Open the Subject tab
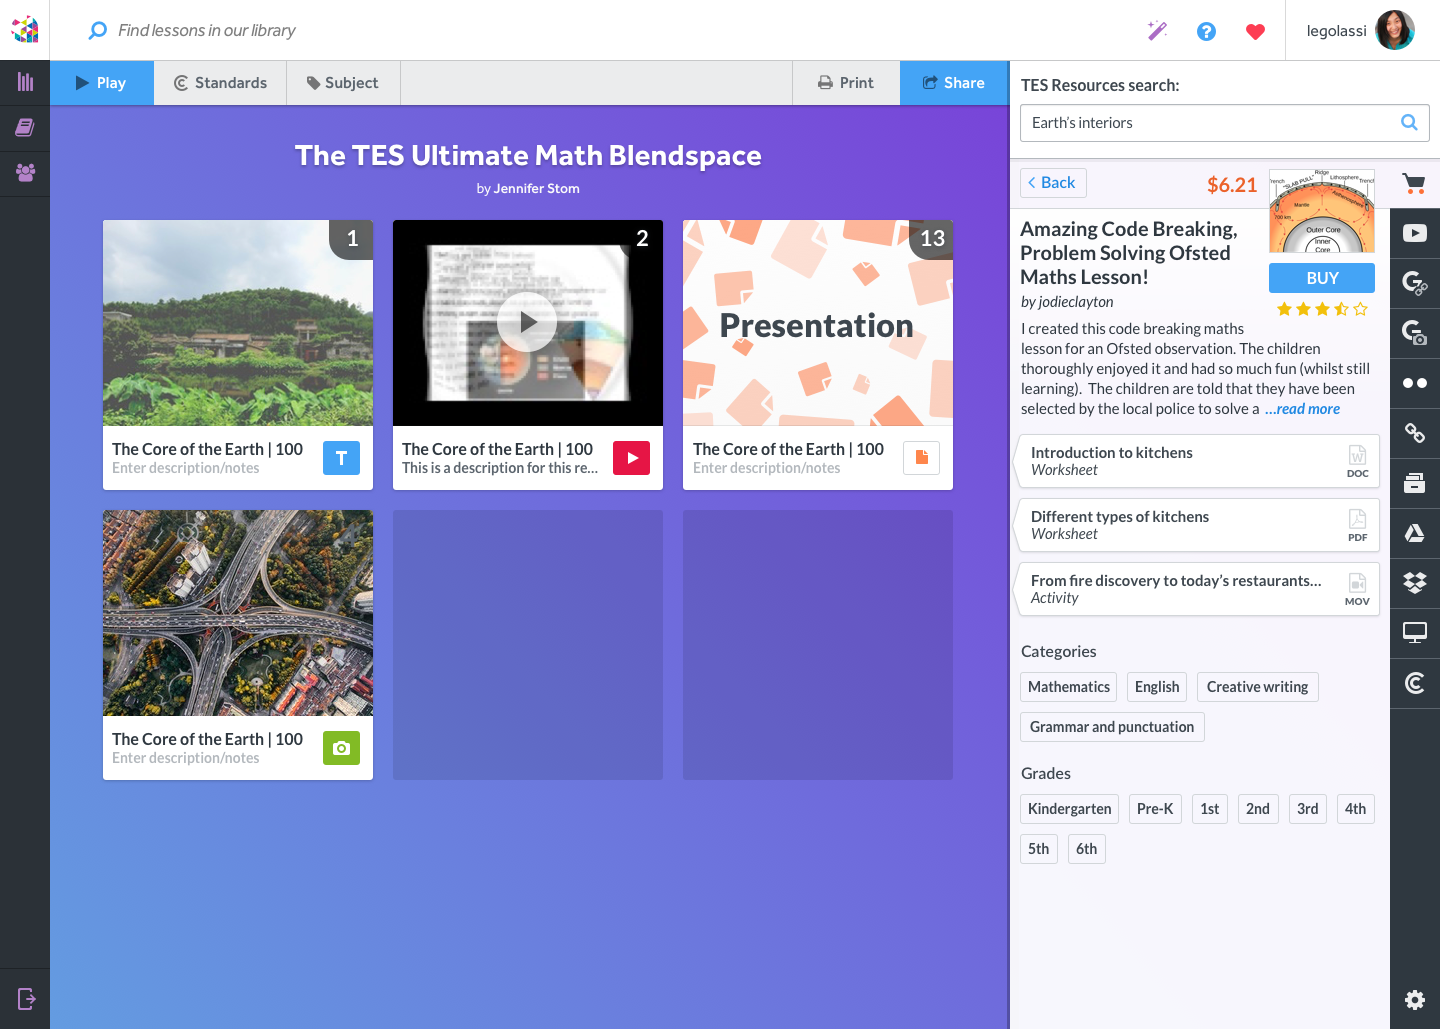 click(343, 83)
